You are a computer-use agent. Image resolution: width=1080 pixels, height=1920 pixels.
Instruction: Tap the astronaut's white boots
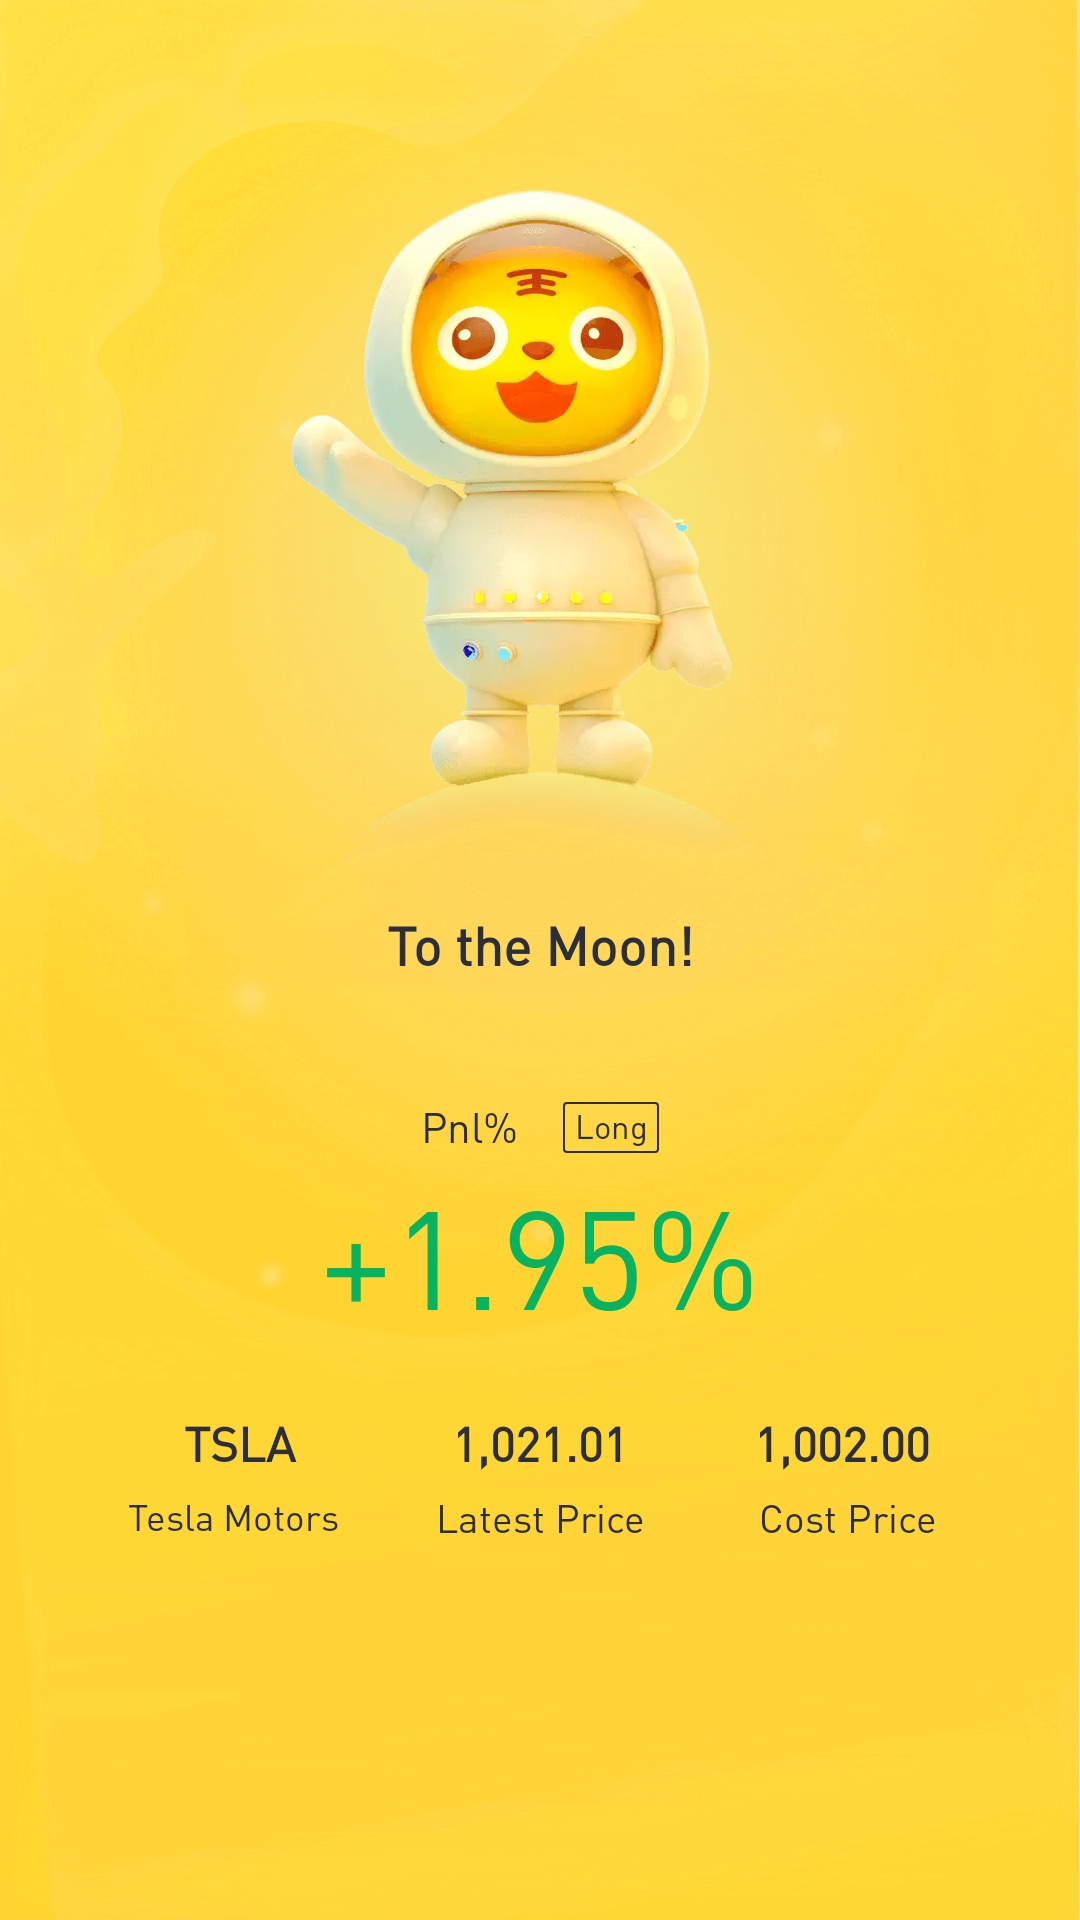click(541, 747)
